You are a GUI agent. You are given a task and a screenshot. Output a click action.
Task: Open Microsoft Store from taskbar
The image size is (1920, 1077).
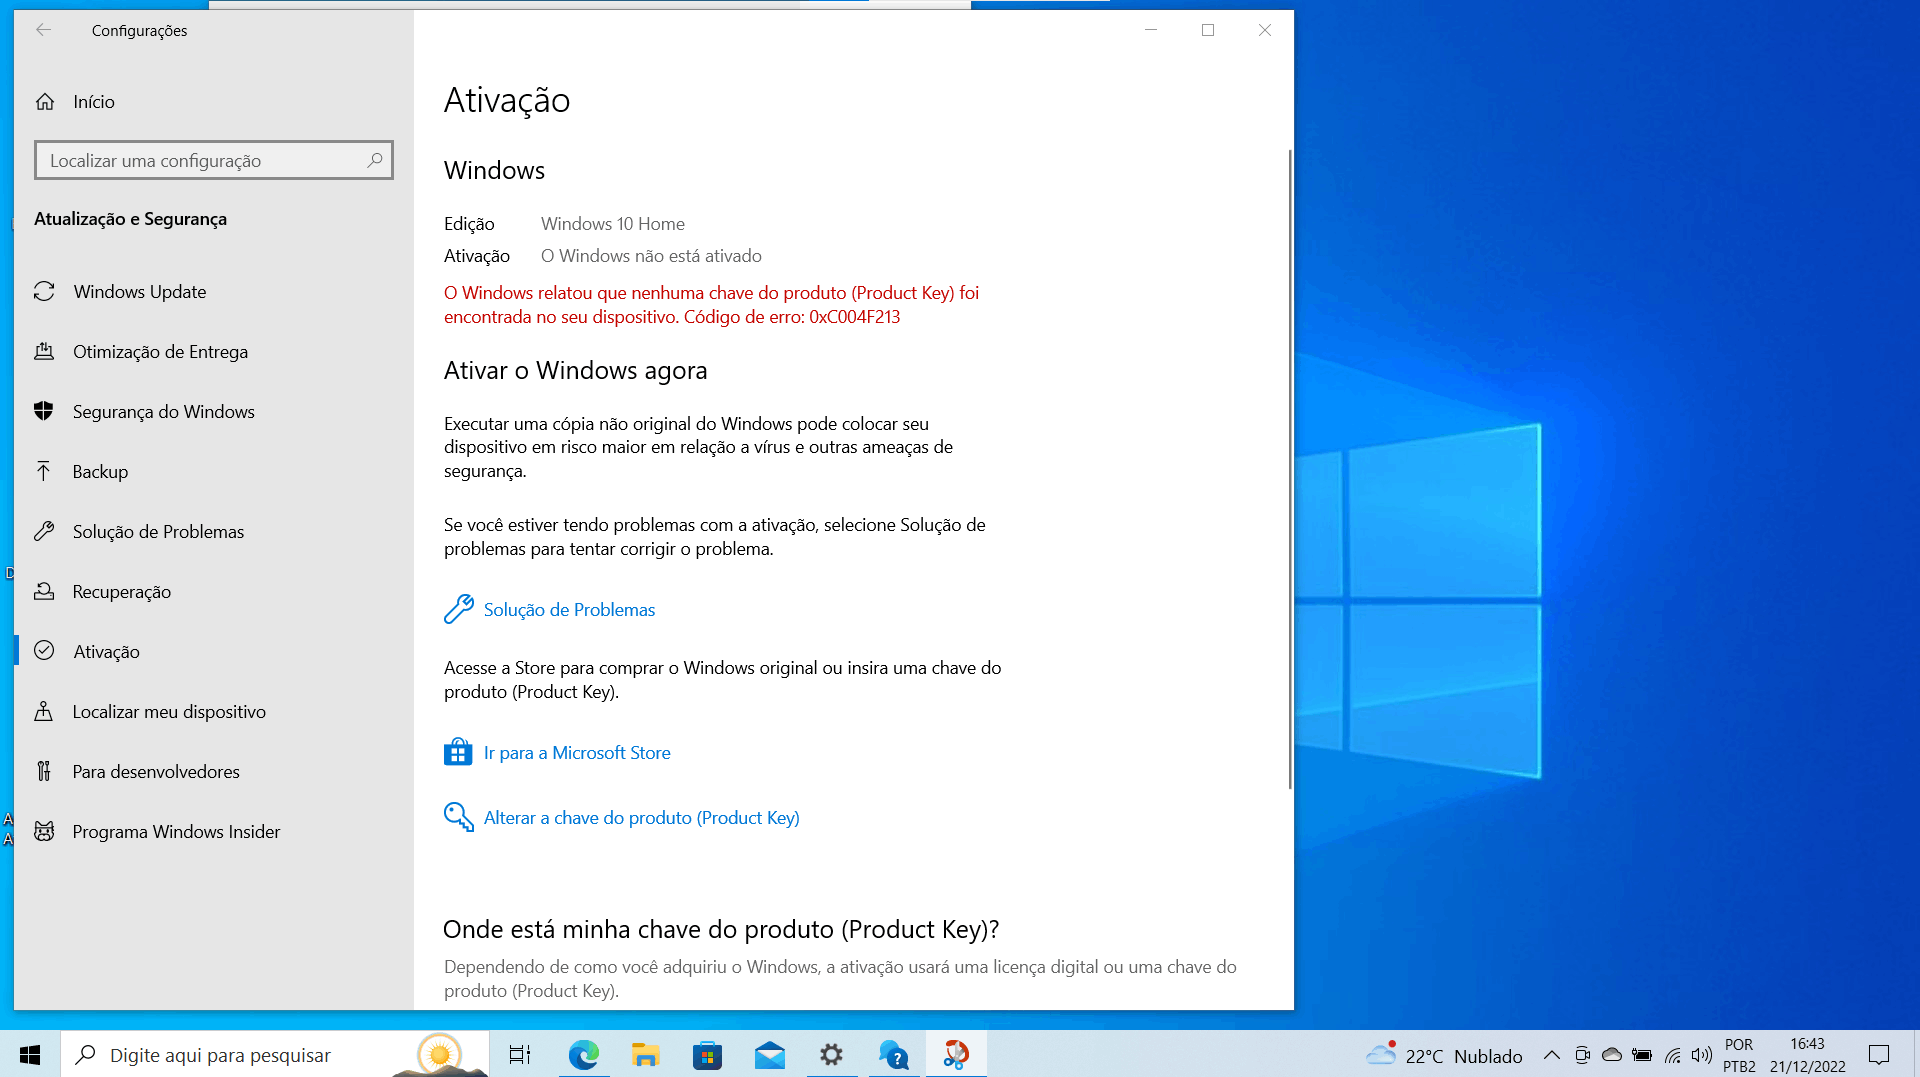coord(707,1055)
